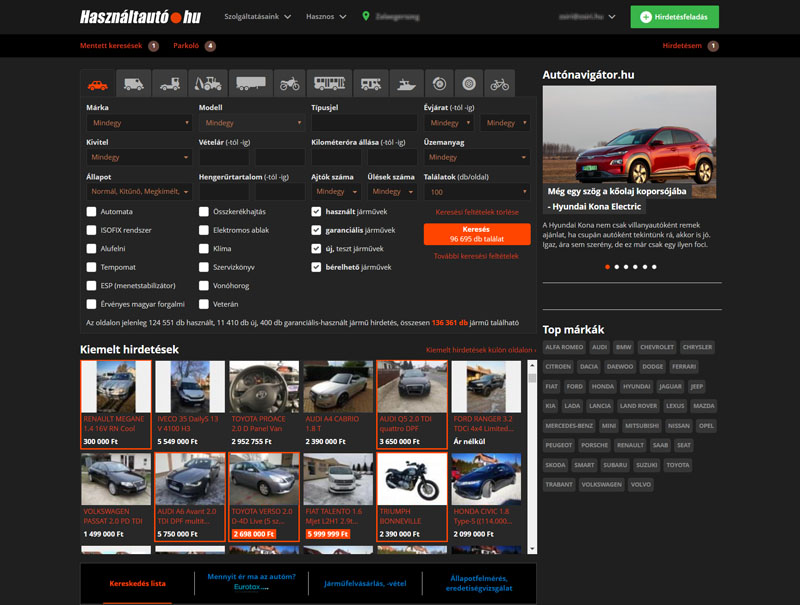Click the Hirdetésem count badge

(713, 46)
